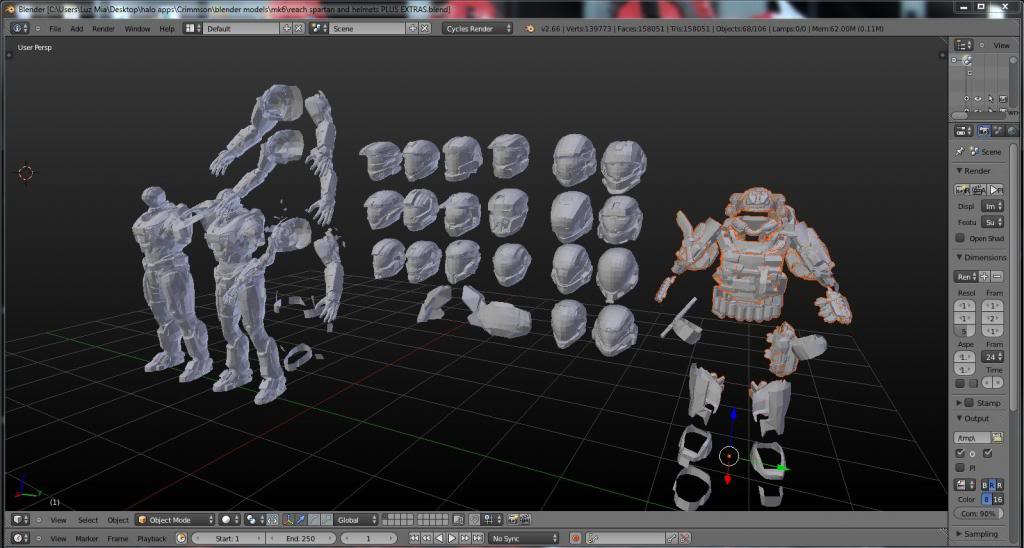Image resolution: width=1024 pixels, height=548 pixels.
Task: Delete the current scene with X
Action: tap(424, 29)
